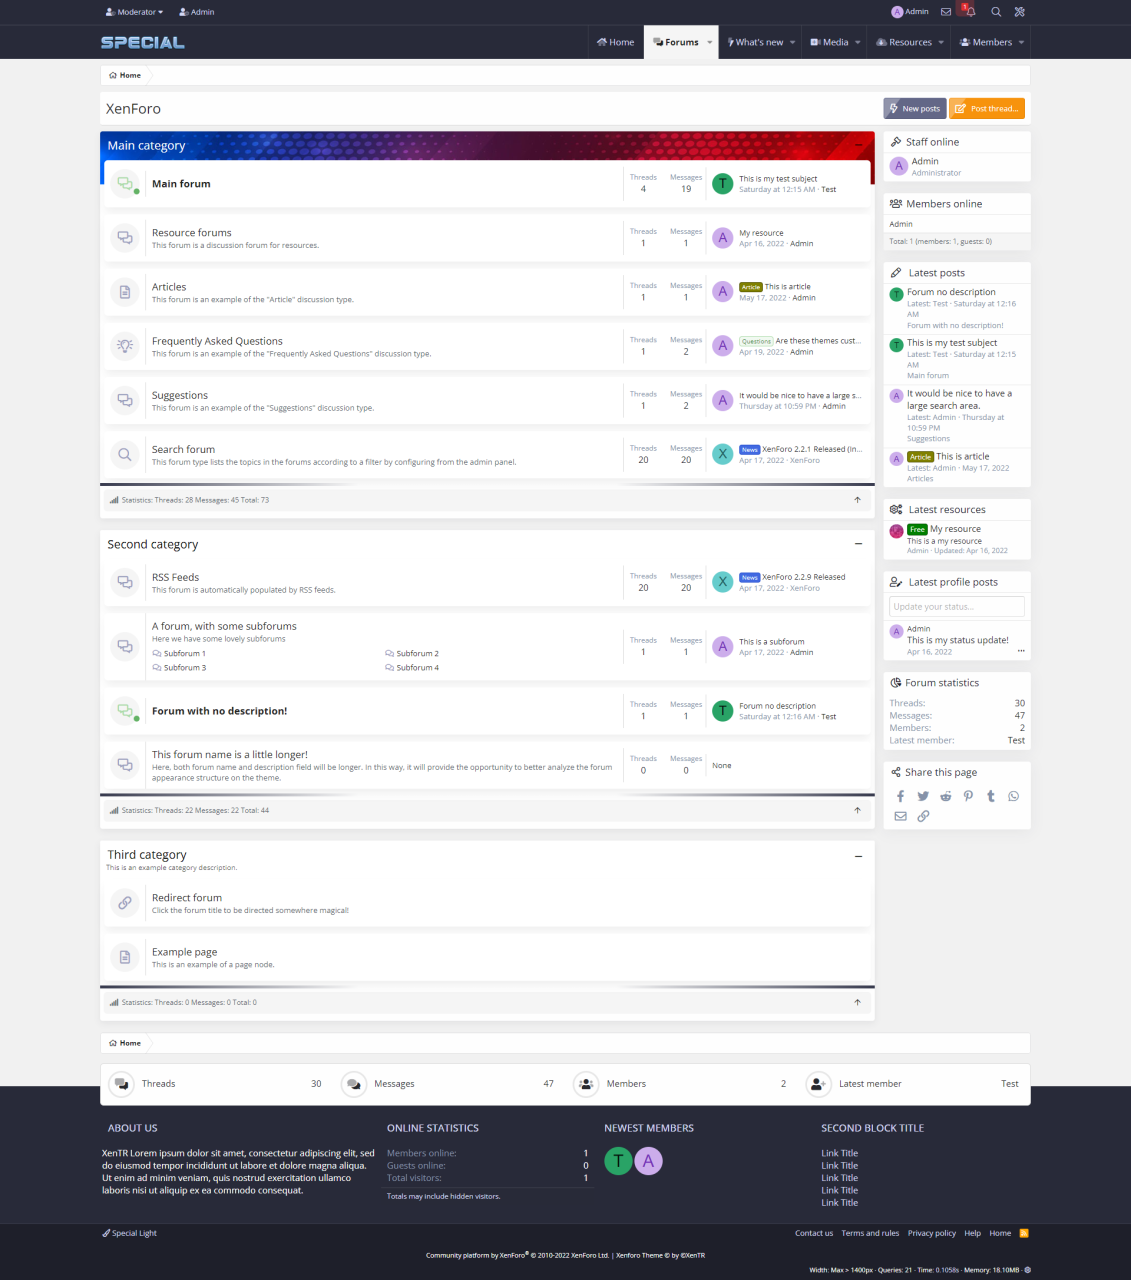Click the search magnifier icon in header
The image size is (1131, 1280).
996,12
